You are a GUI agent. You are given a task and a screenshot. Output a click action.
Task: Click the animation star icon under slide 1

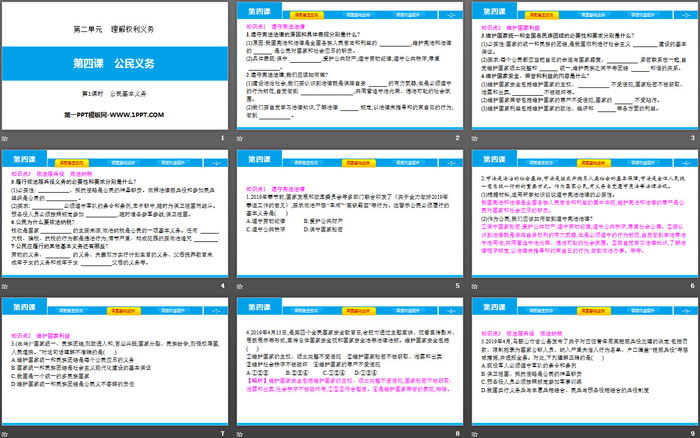click(x=4, y=138)
